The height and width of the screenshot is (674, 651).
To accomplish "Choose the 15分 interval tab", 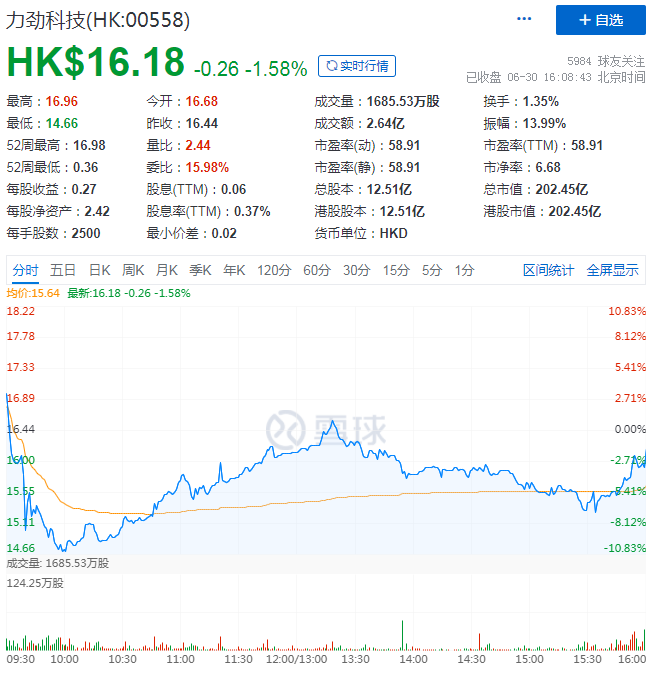I will coord(396,270).
